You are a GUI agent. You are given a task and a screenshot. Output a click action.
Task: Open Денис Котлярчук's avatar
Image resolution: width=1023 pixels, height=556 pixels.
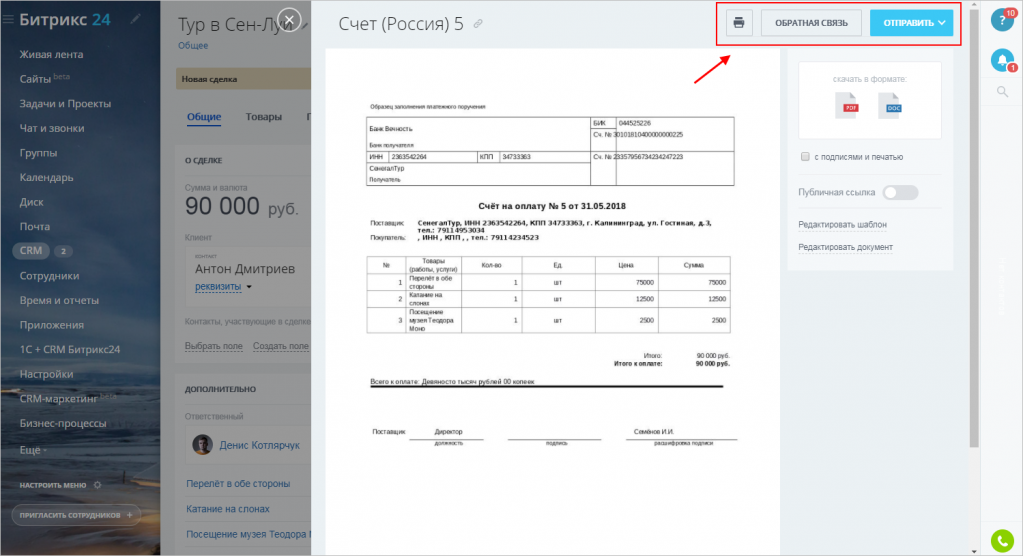(202, 444)
